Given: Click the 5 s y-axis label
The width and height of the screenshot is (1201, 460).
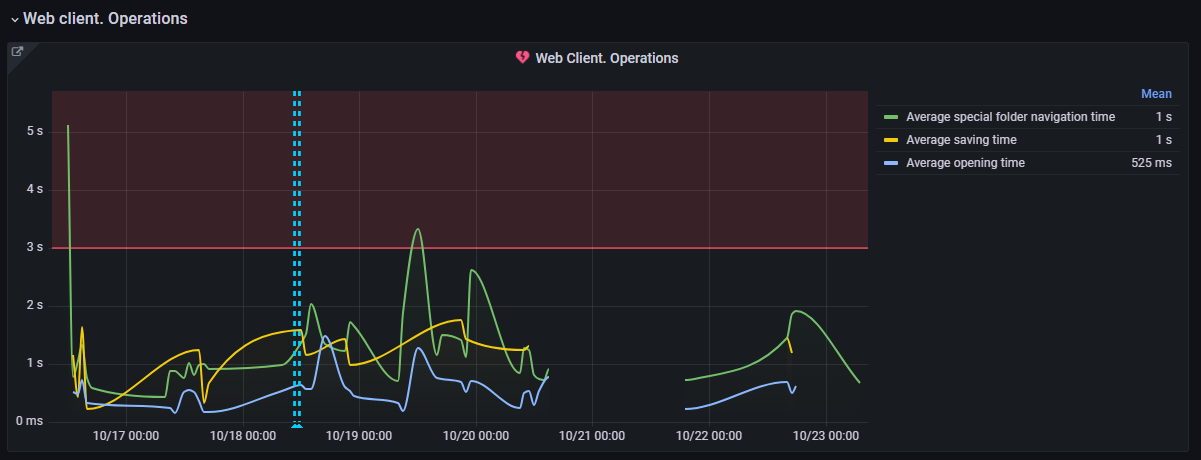Looking at the screenshot, I should [x=34, y=131].
